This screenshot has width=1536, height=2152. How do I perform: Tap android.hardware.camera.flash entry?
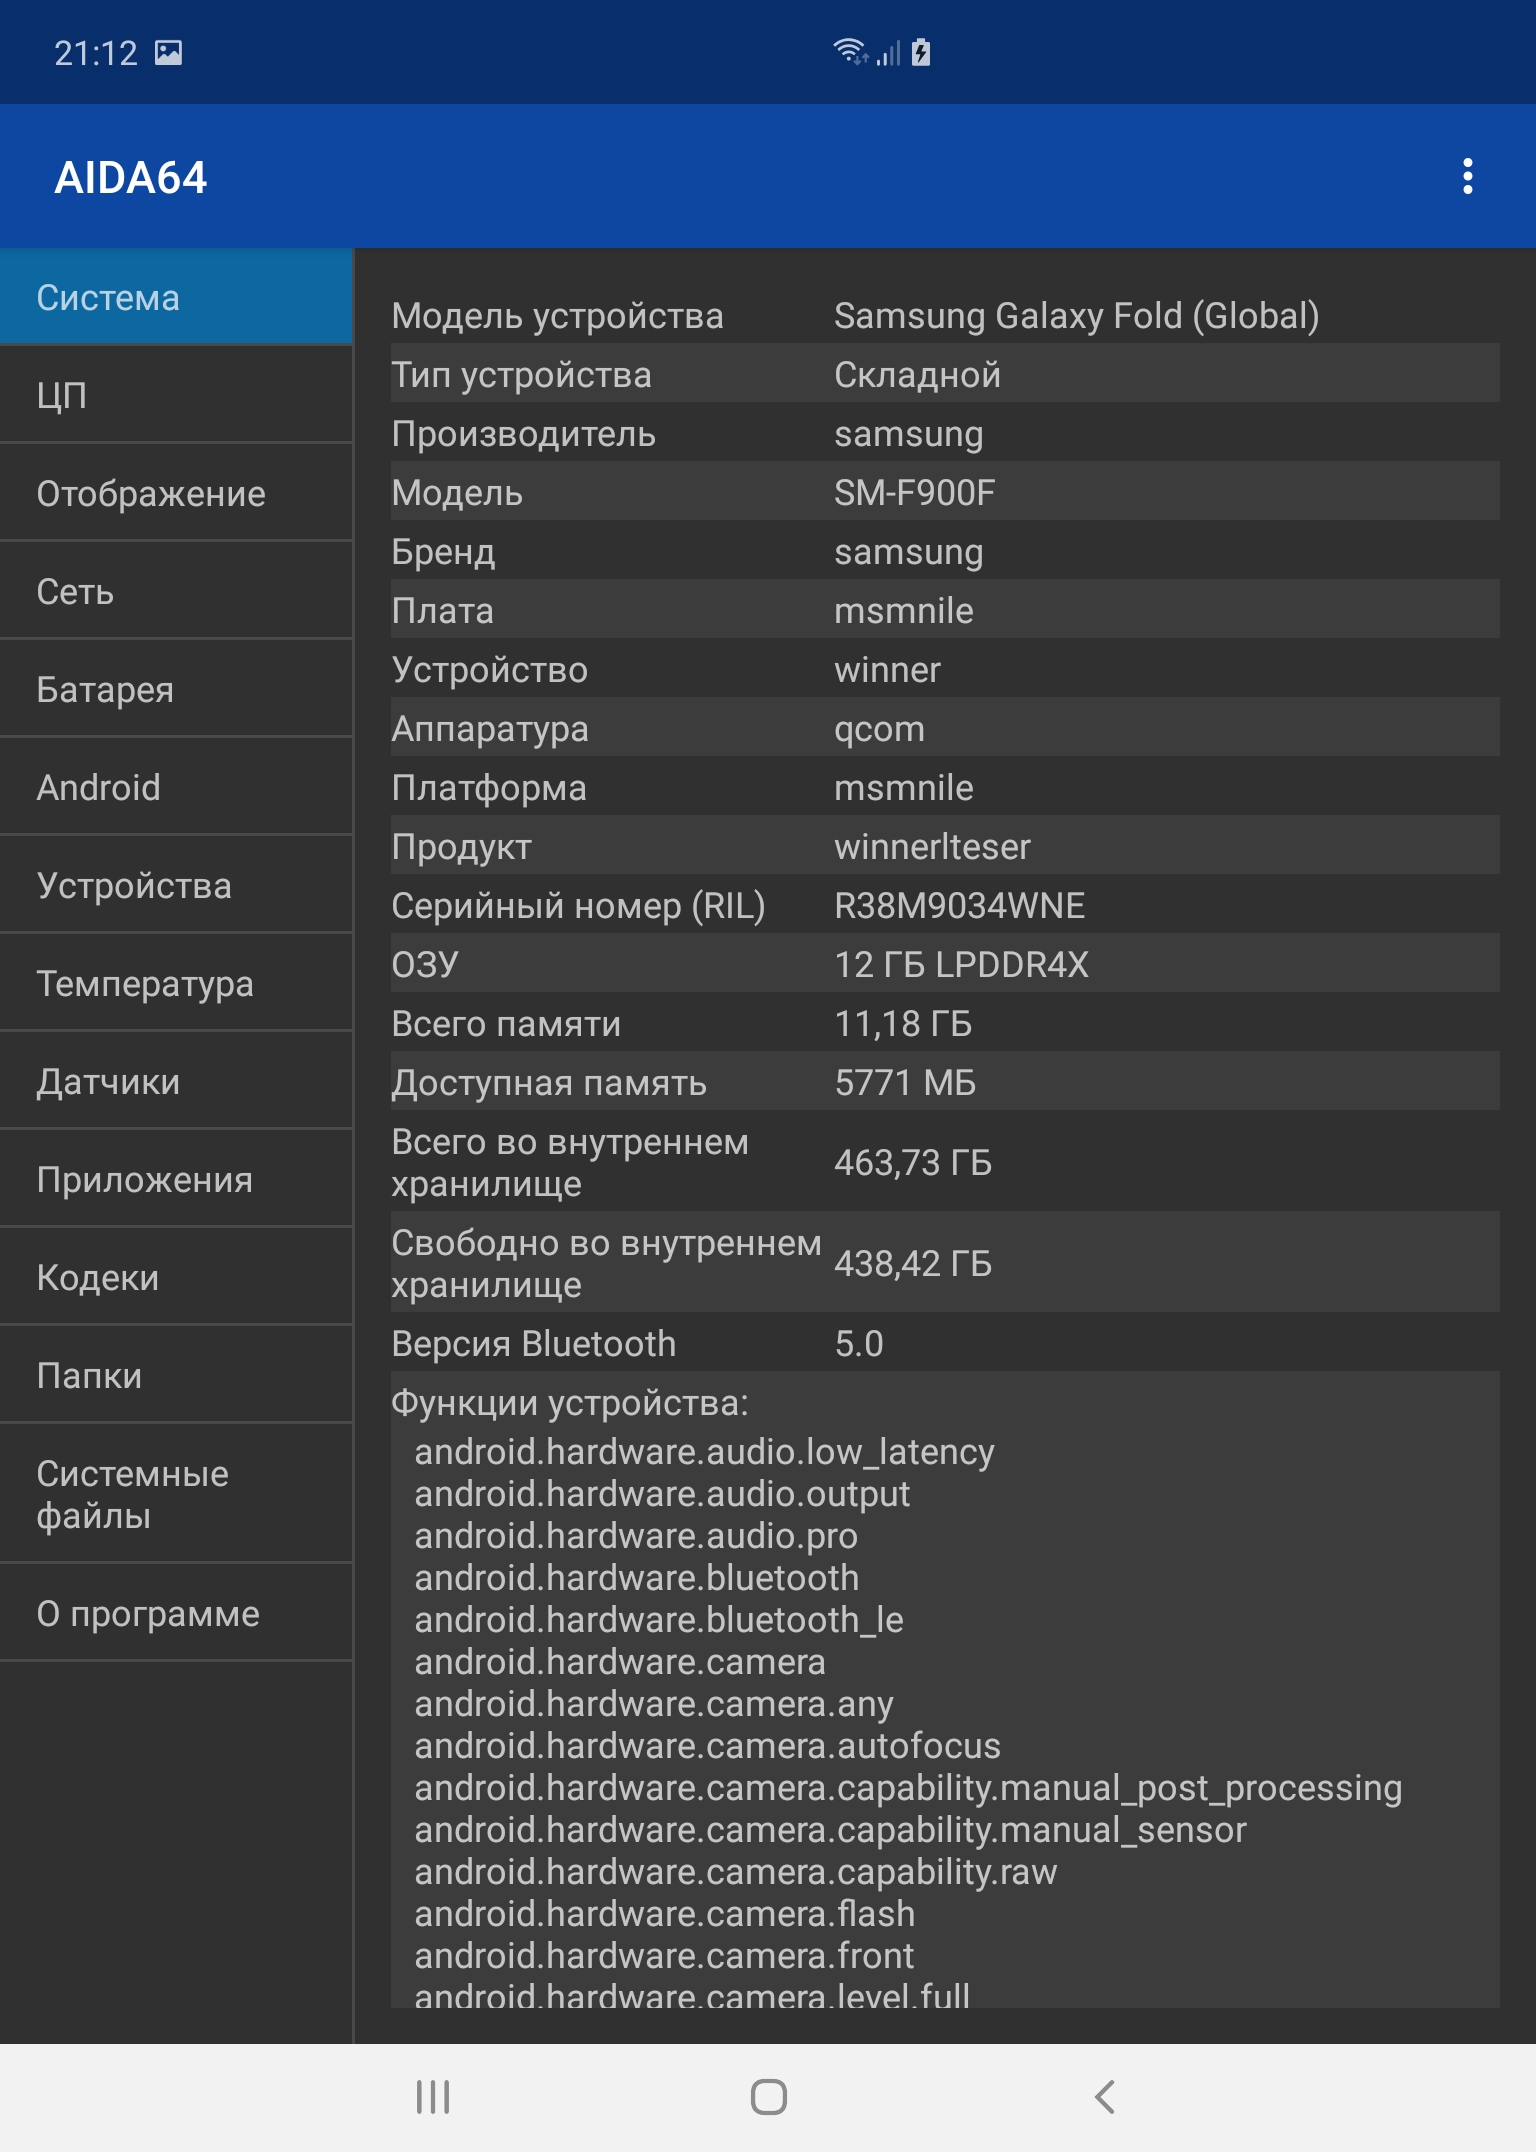tap(664, 1913)
